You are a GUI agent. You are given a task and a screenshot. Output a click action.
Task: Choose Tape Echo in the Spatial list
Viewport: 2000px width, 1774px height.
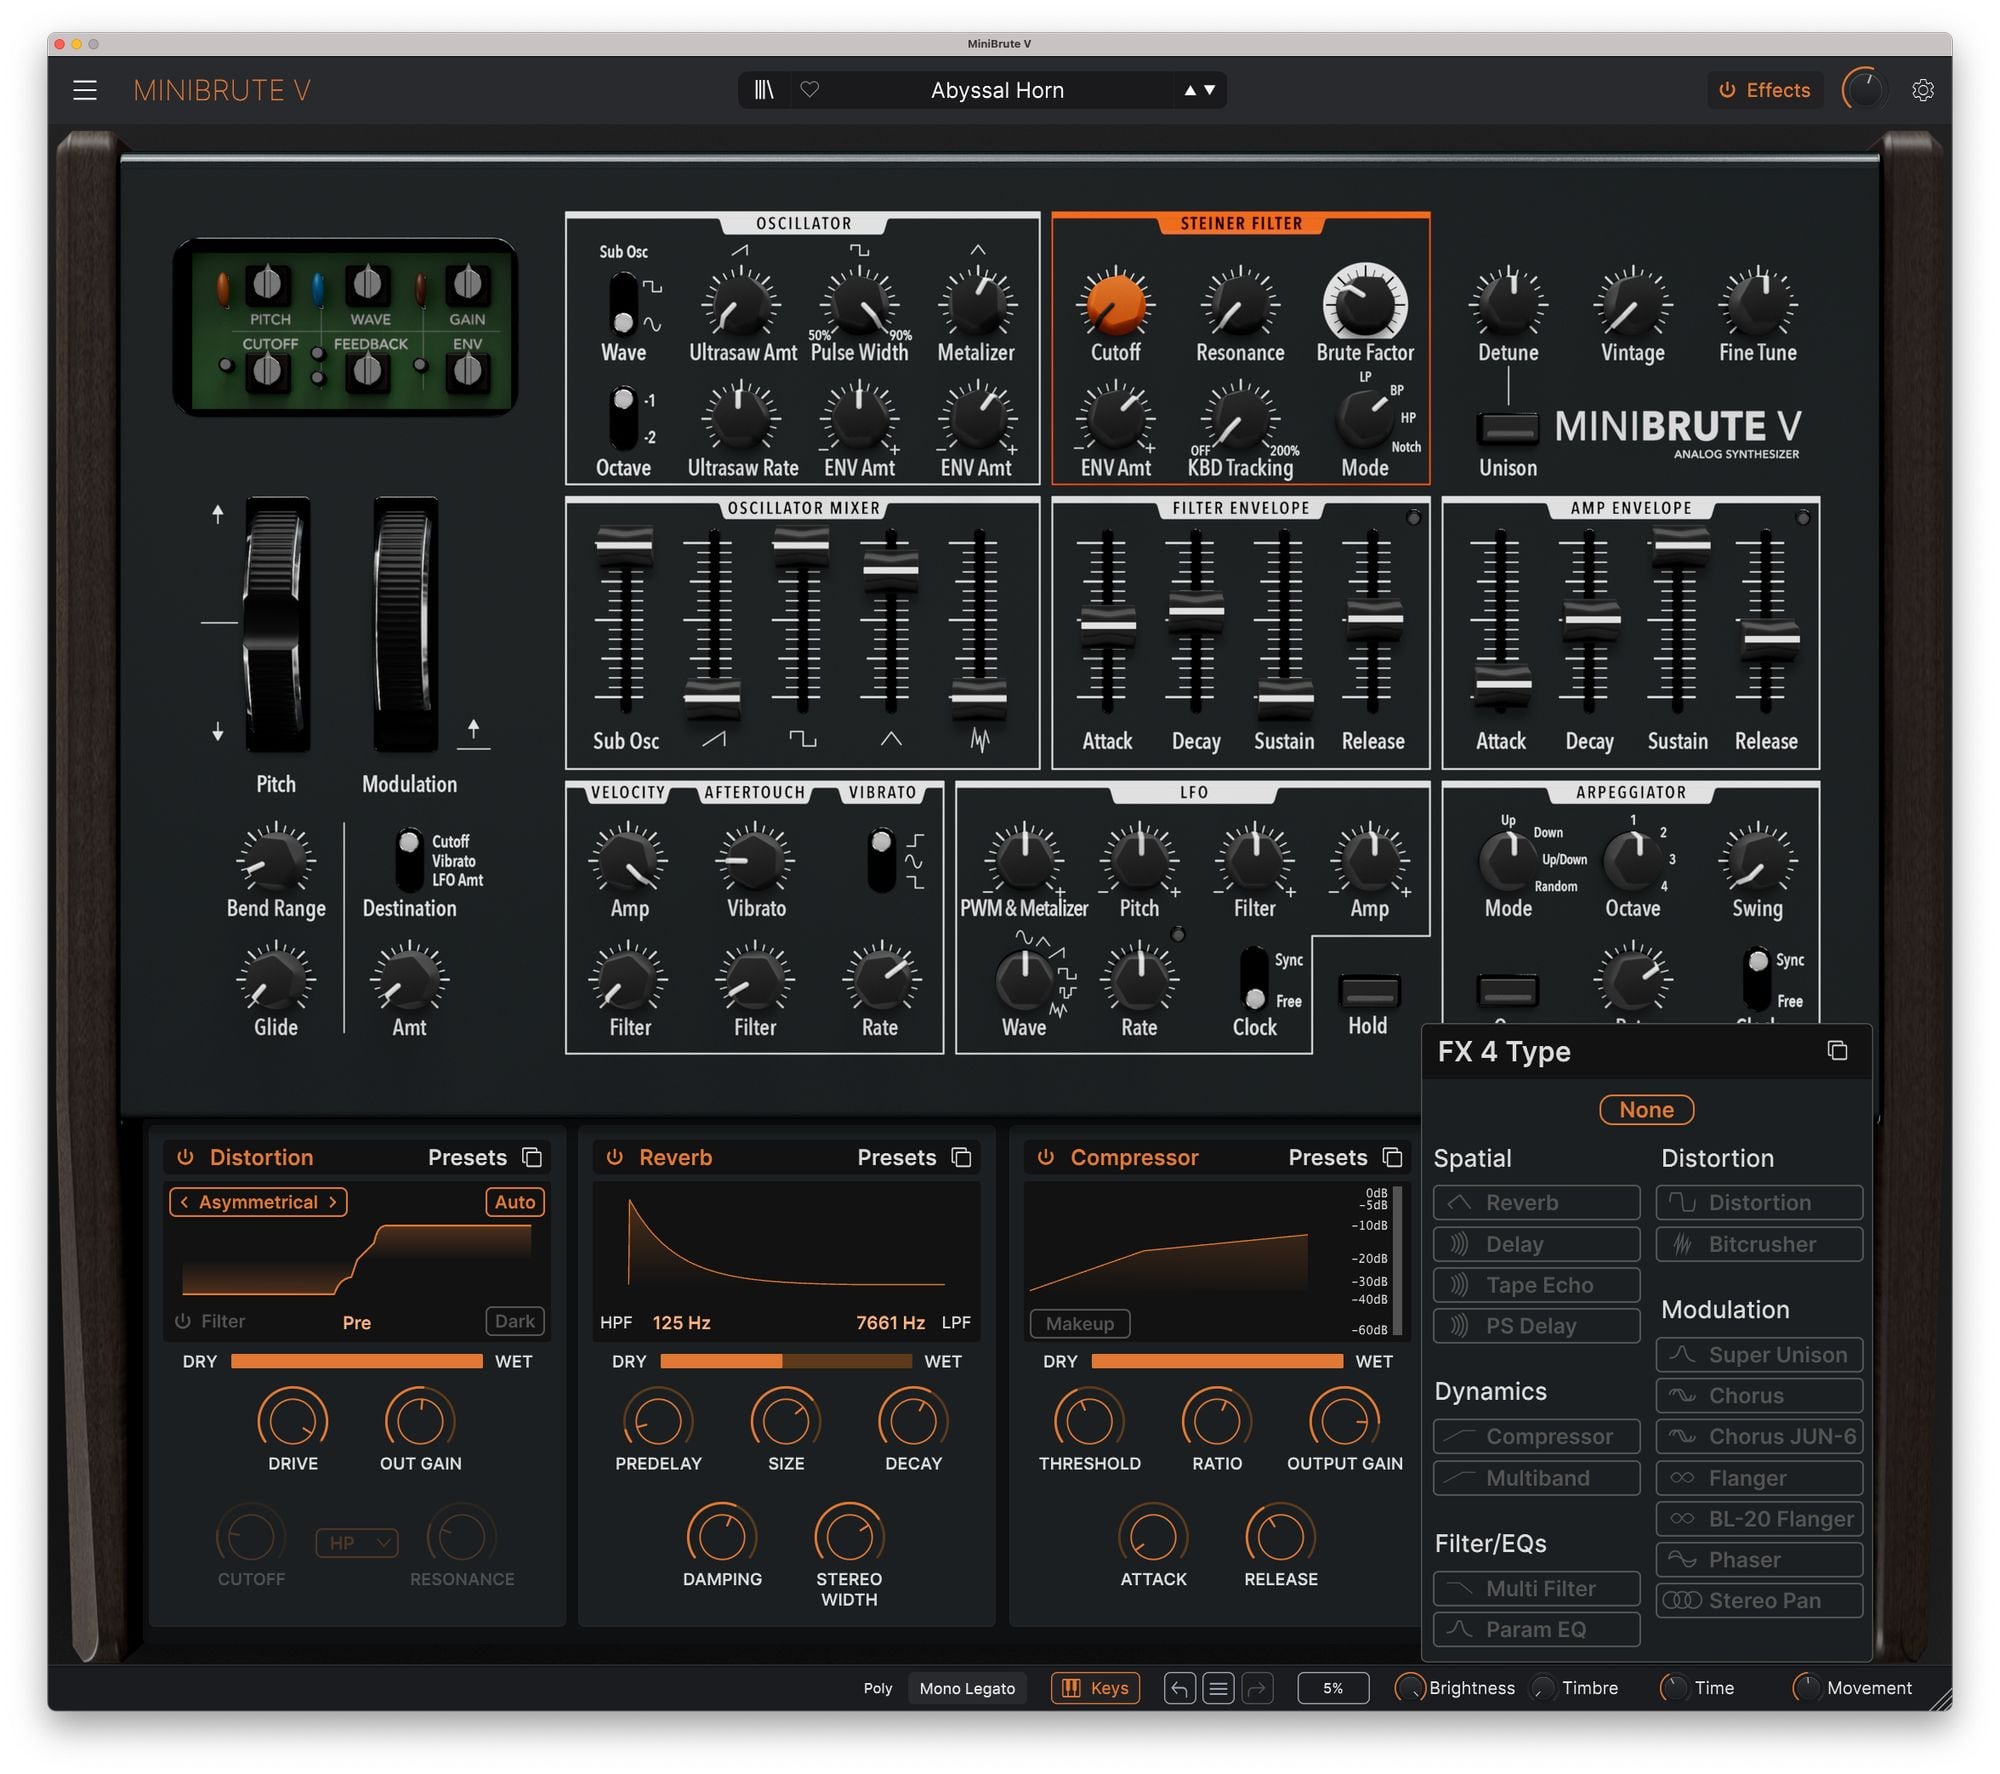(x=1537, y=1285)
